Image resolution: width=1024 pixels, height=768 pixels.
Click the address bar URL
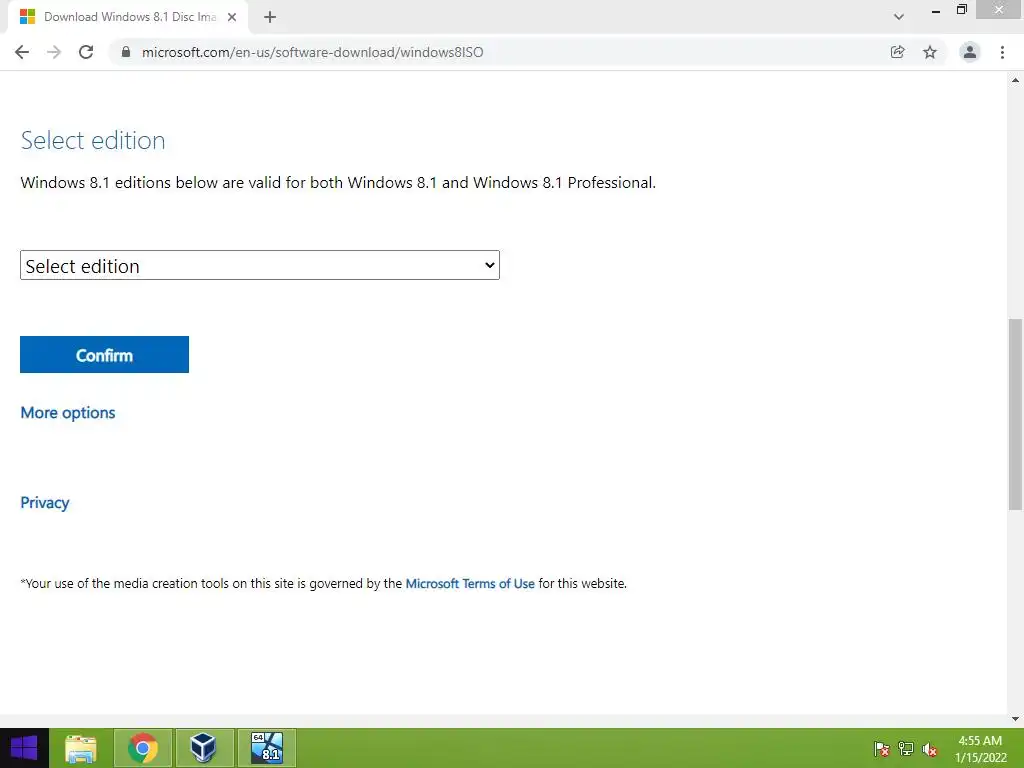pos(313,52)
